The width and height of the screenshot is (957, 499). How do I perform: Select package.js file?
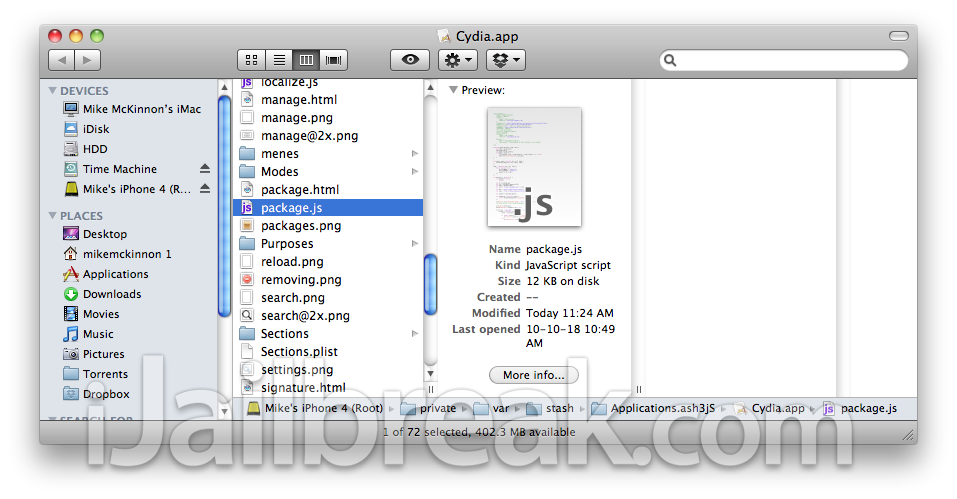(328, 207)
